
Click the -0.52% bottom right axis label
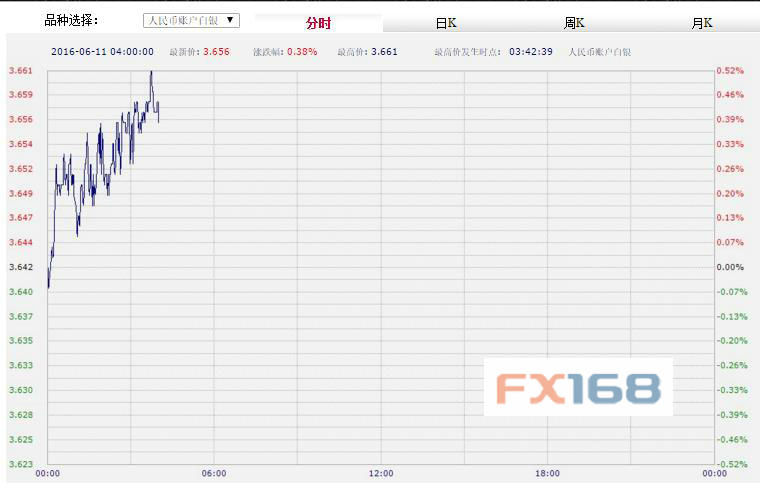tap(732, 464)
